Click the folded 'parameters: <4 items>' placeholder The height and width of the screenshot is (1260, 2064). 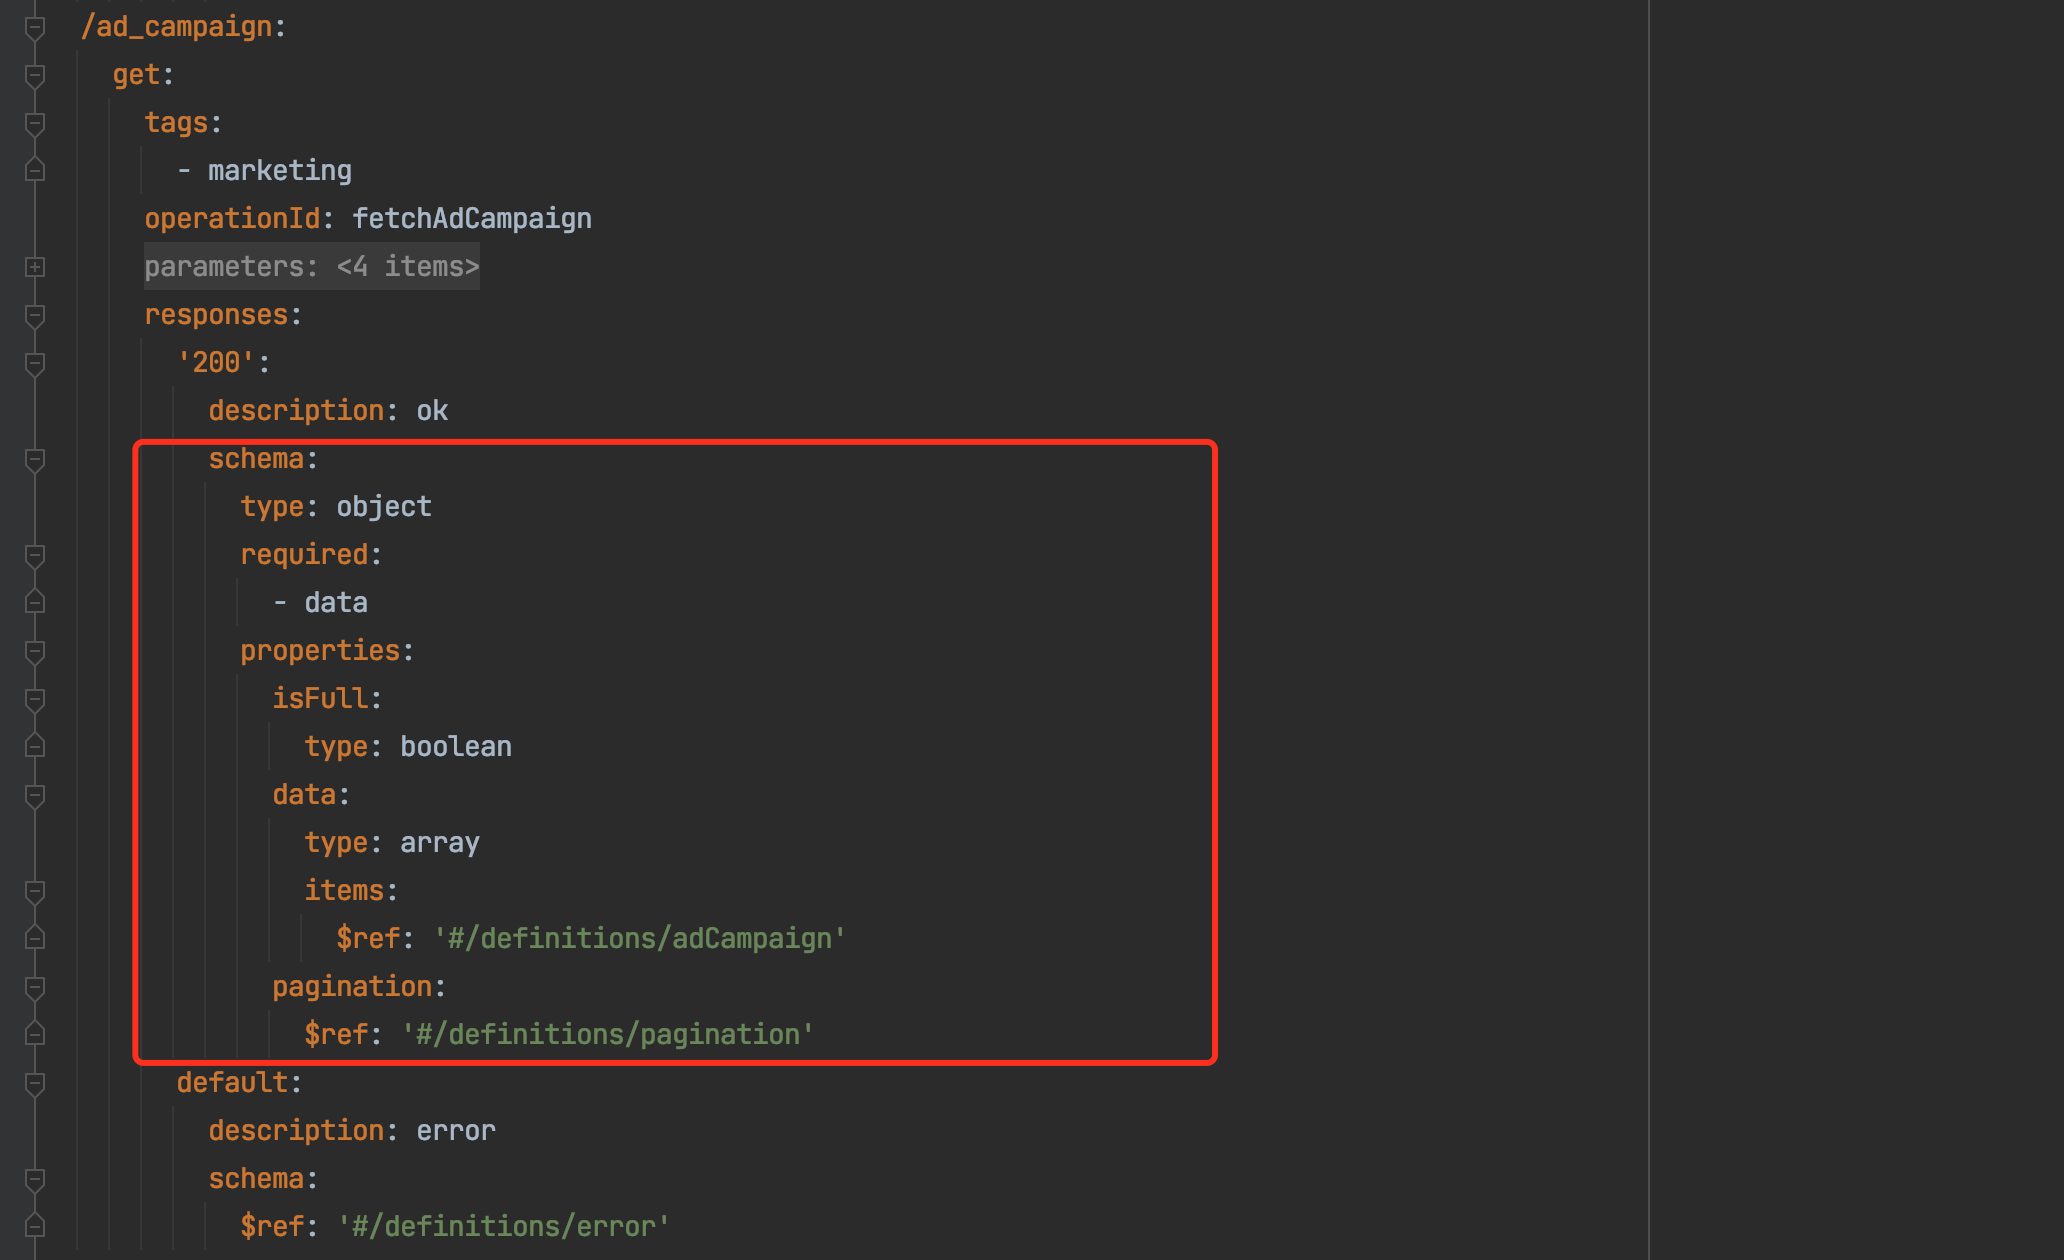[312, 267]
